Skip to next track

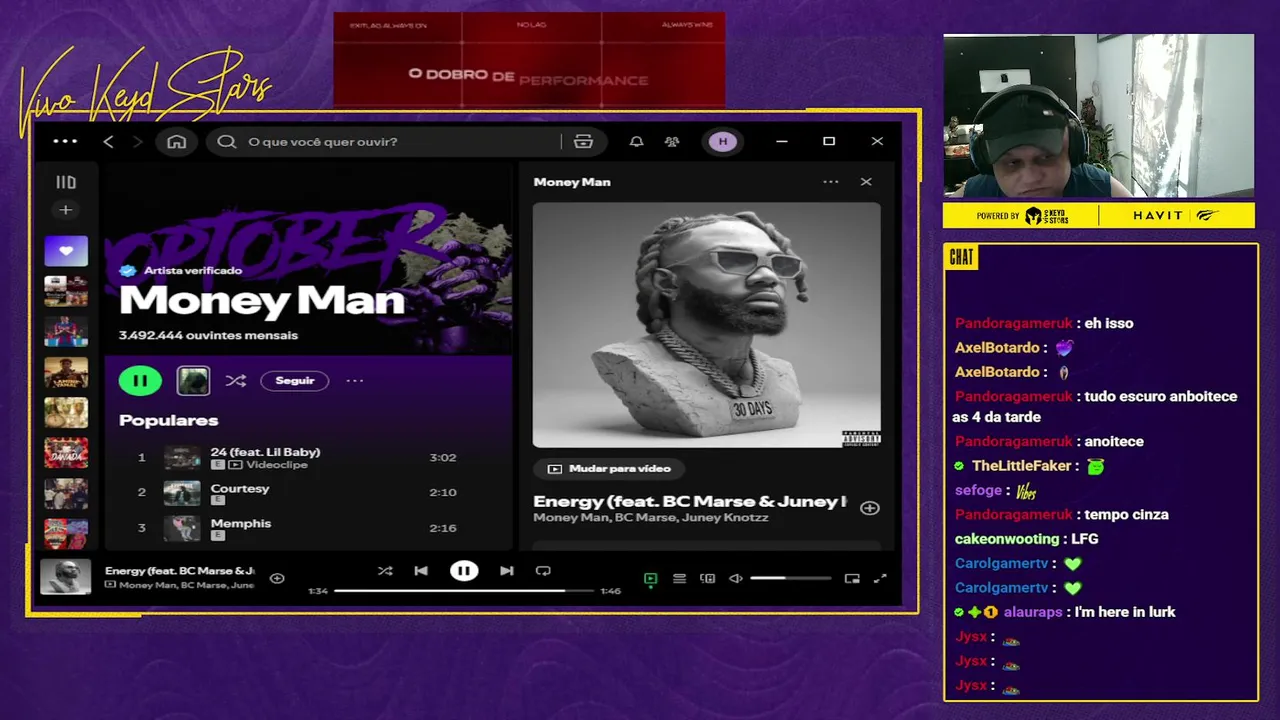pyautogui.click(x=507, y=571)
